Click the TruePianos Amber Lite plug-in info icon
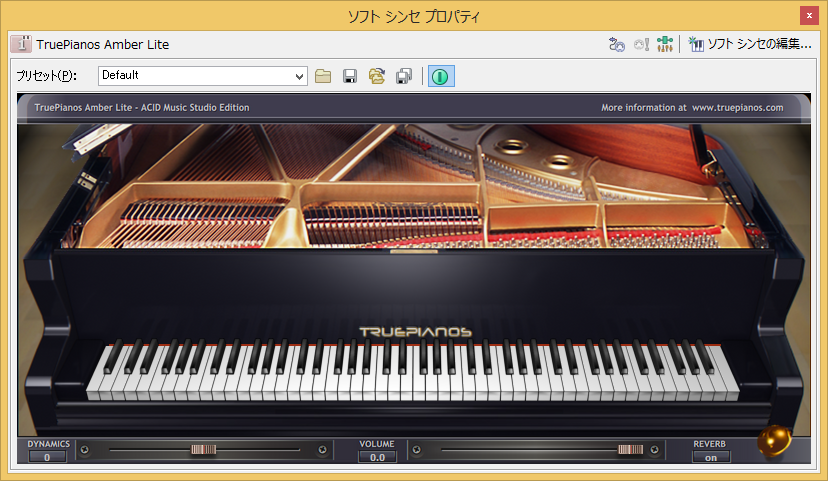The image size is (828, 481). [21, 44]
